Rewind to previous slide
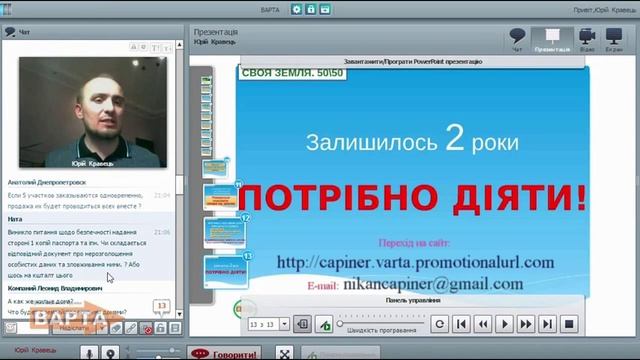Screen dimensions: 640x360 click(483, 324)
